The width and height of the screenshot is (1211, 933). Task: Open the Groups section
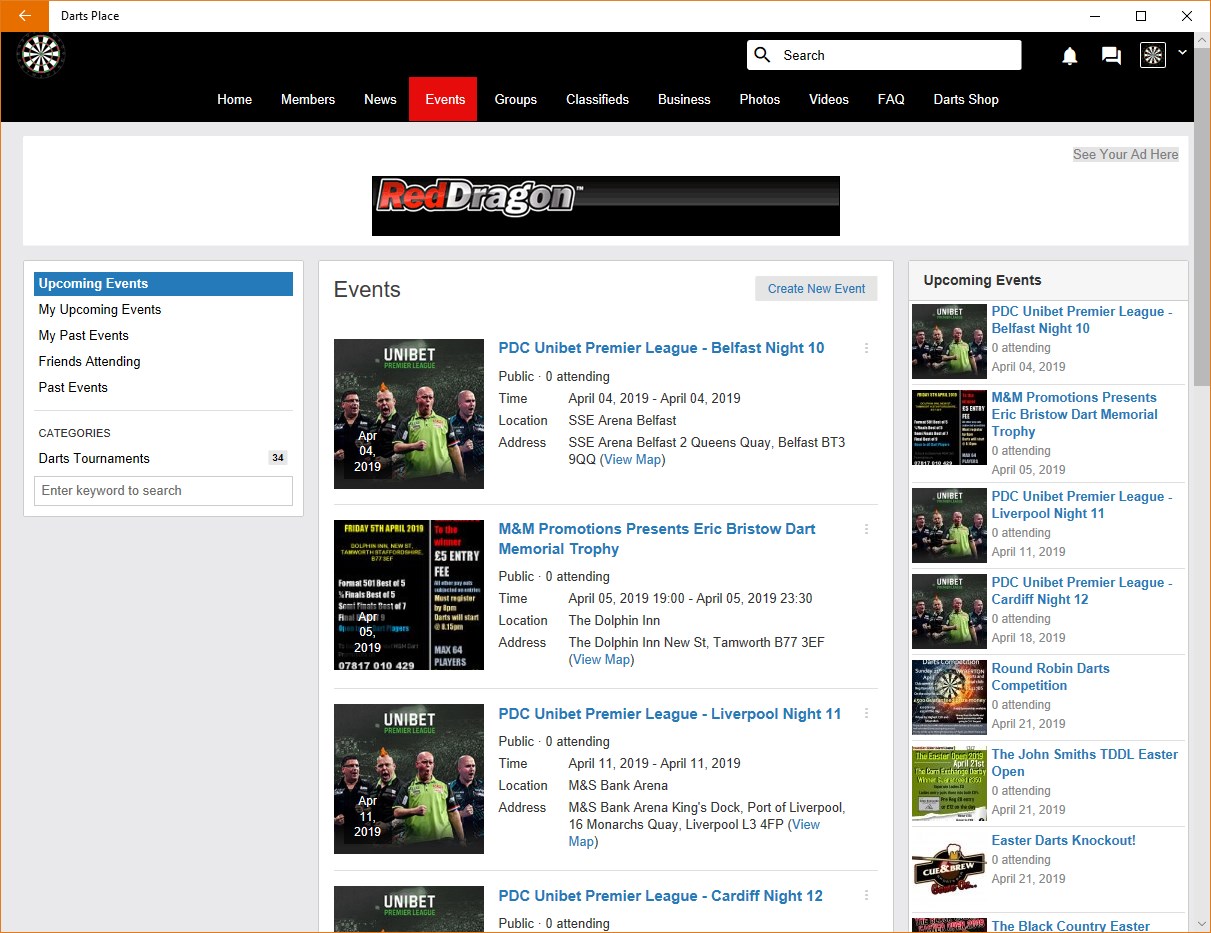(516, 99)
